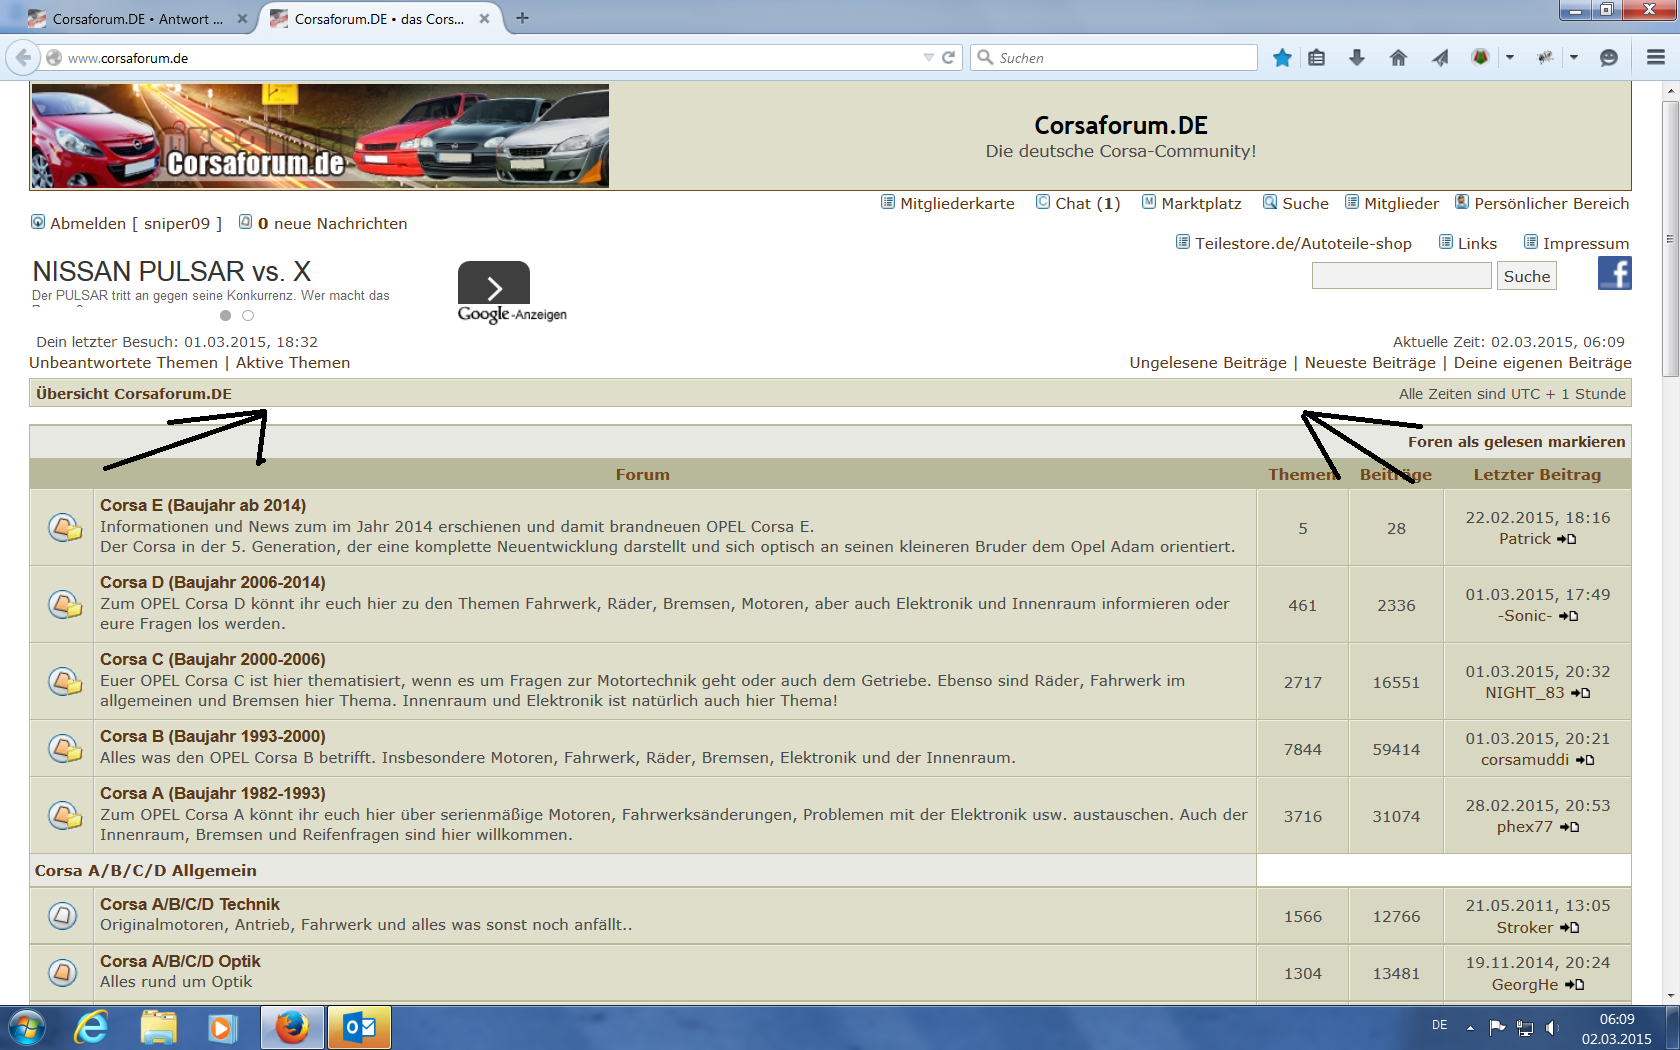Open dropdown next to red-green addon icon
The height and width of the screenshot is (1050, 1680).
(1510, 58)
